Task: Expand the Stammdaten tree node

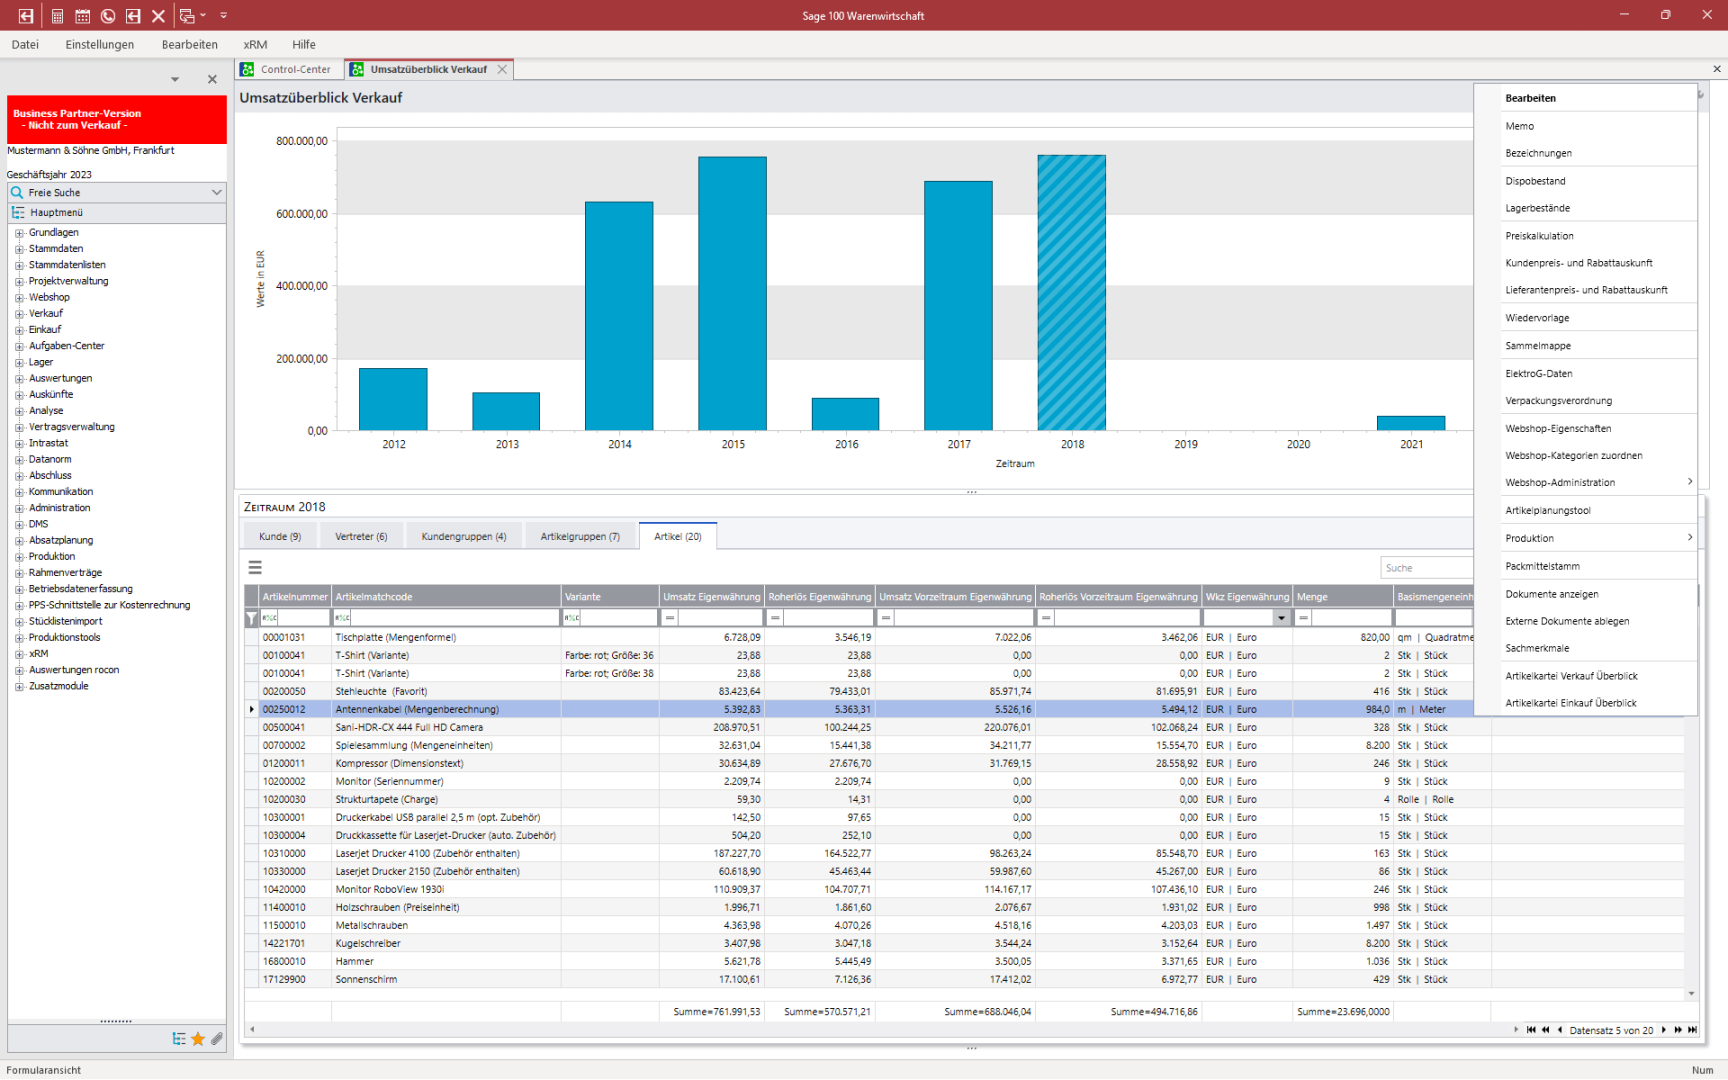Action: pyautogui.click(x=19, y=249)
